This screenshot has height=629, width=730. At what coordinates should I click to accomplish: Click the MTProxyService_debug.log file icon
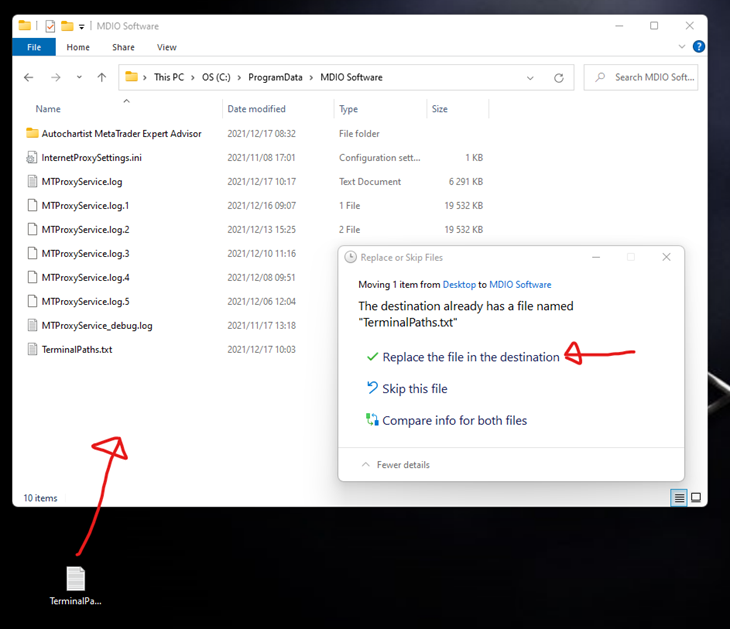pos(32,325)
